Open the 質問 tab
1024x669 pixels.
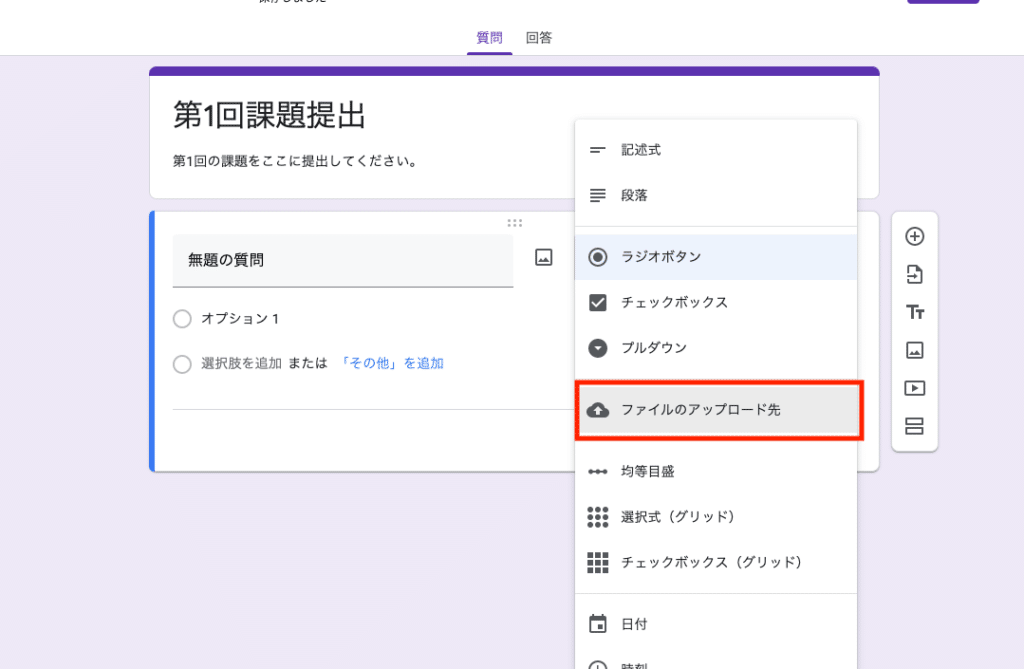[x=489, y=38]
